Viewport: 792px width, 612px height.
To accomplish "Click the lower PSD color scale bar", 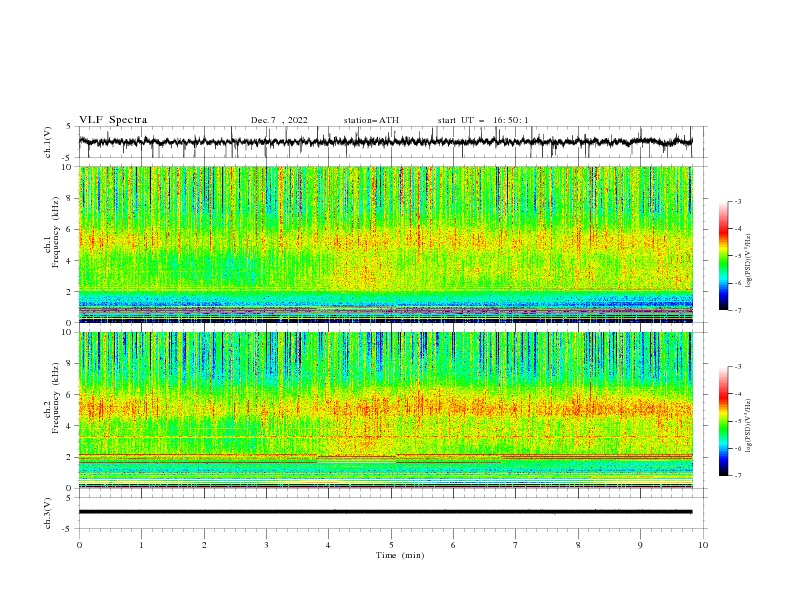I will 723,421.
